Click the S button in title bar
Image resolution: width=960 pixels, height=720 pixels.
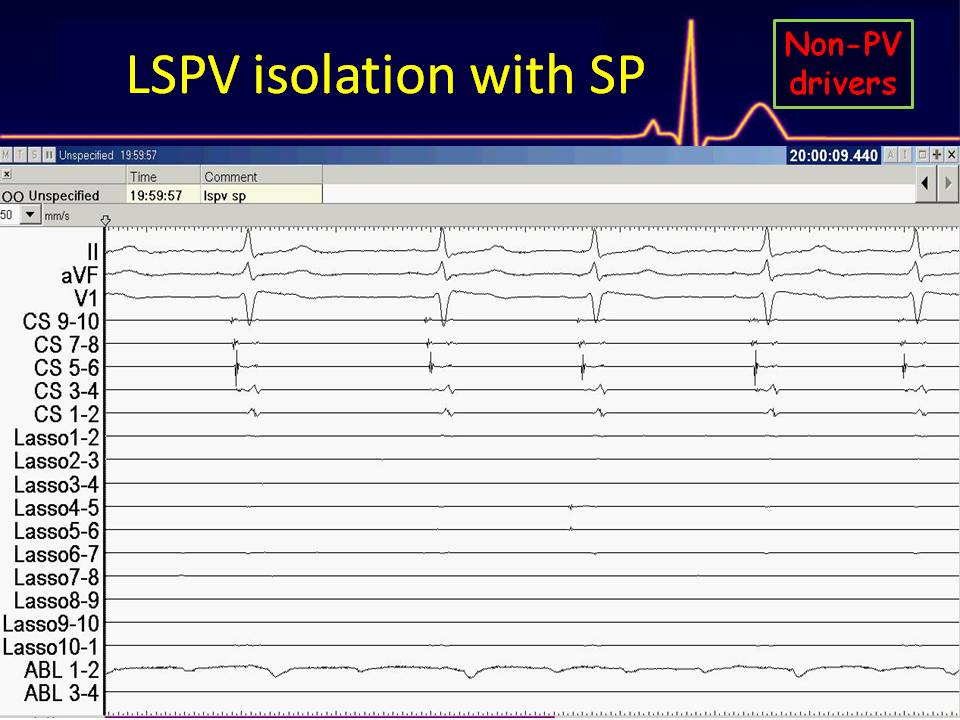(x=34, y=155)
